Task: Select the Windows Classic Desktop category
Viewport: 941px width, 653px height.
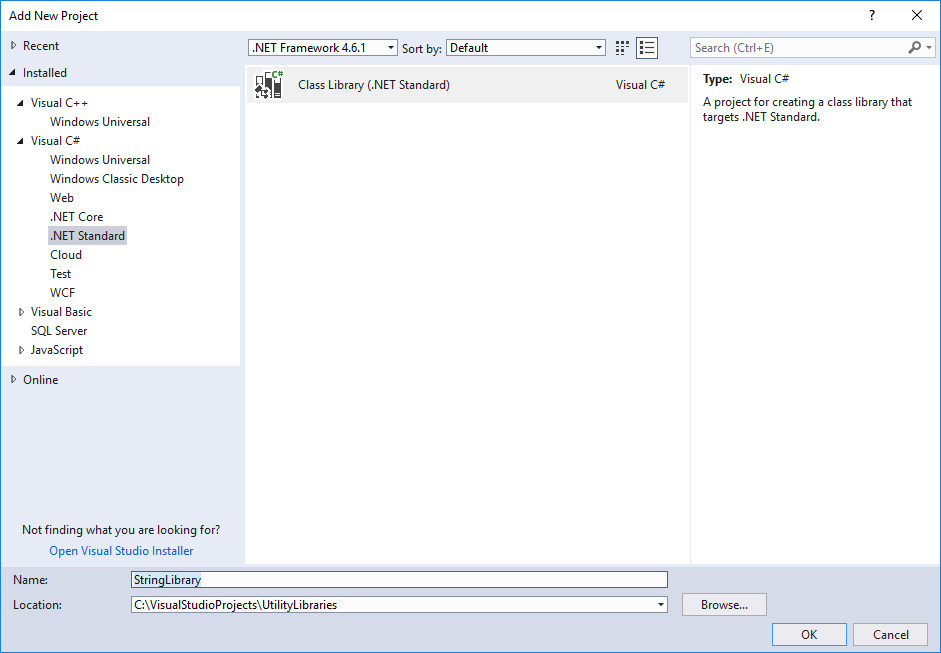Action: click(117, 178)
